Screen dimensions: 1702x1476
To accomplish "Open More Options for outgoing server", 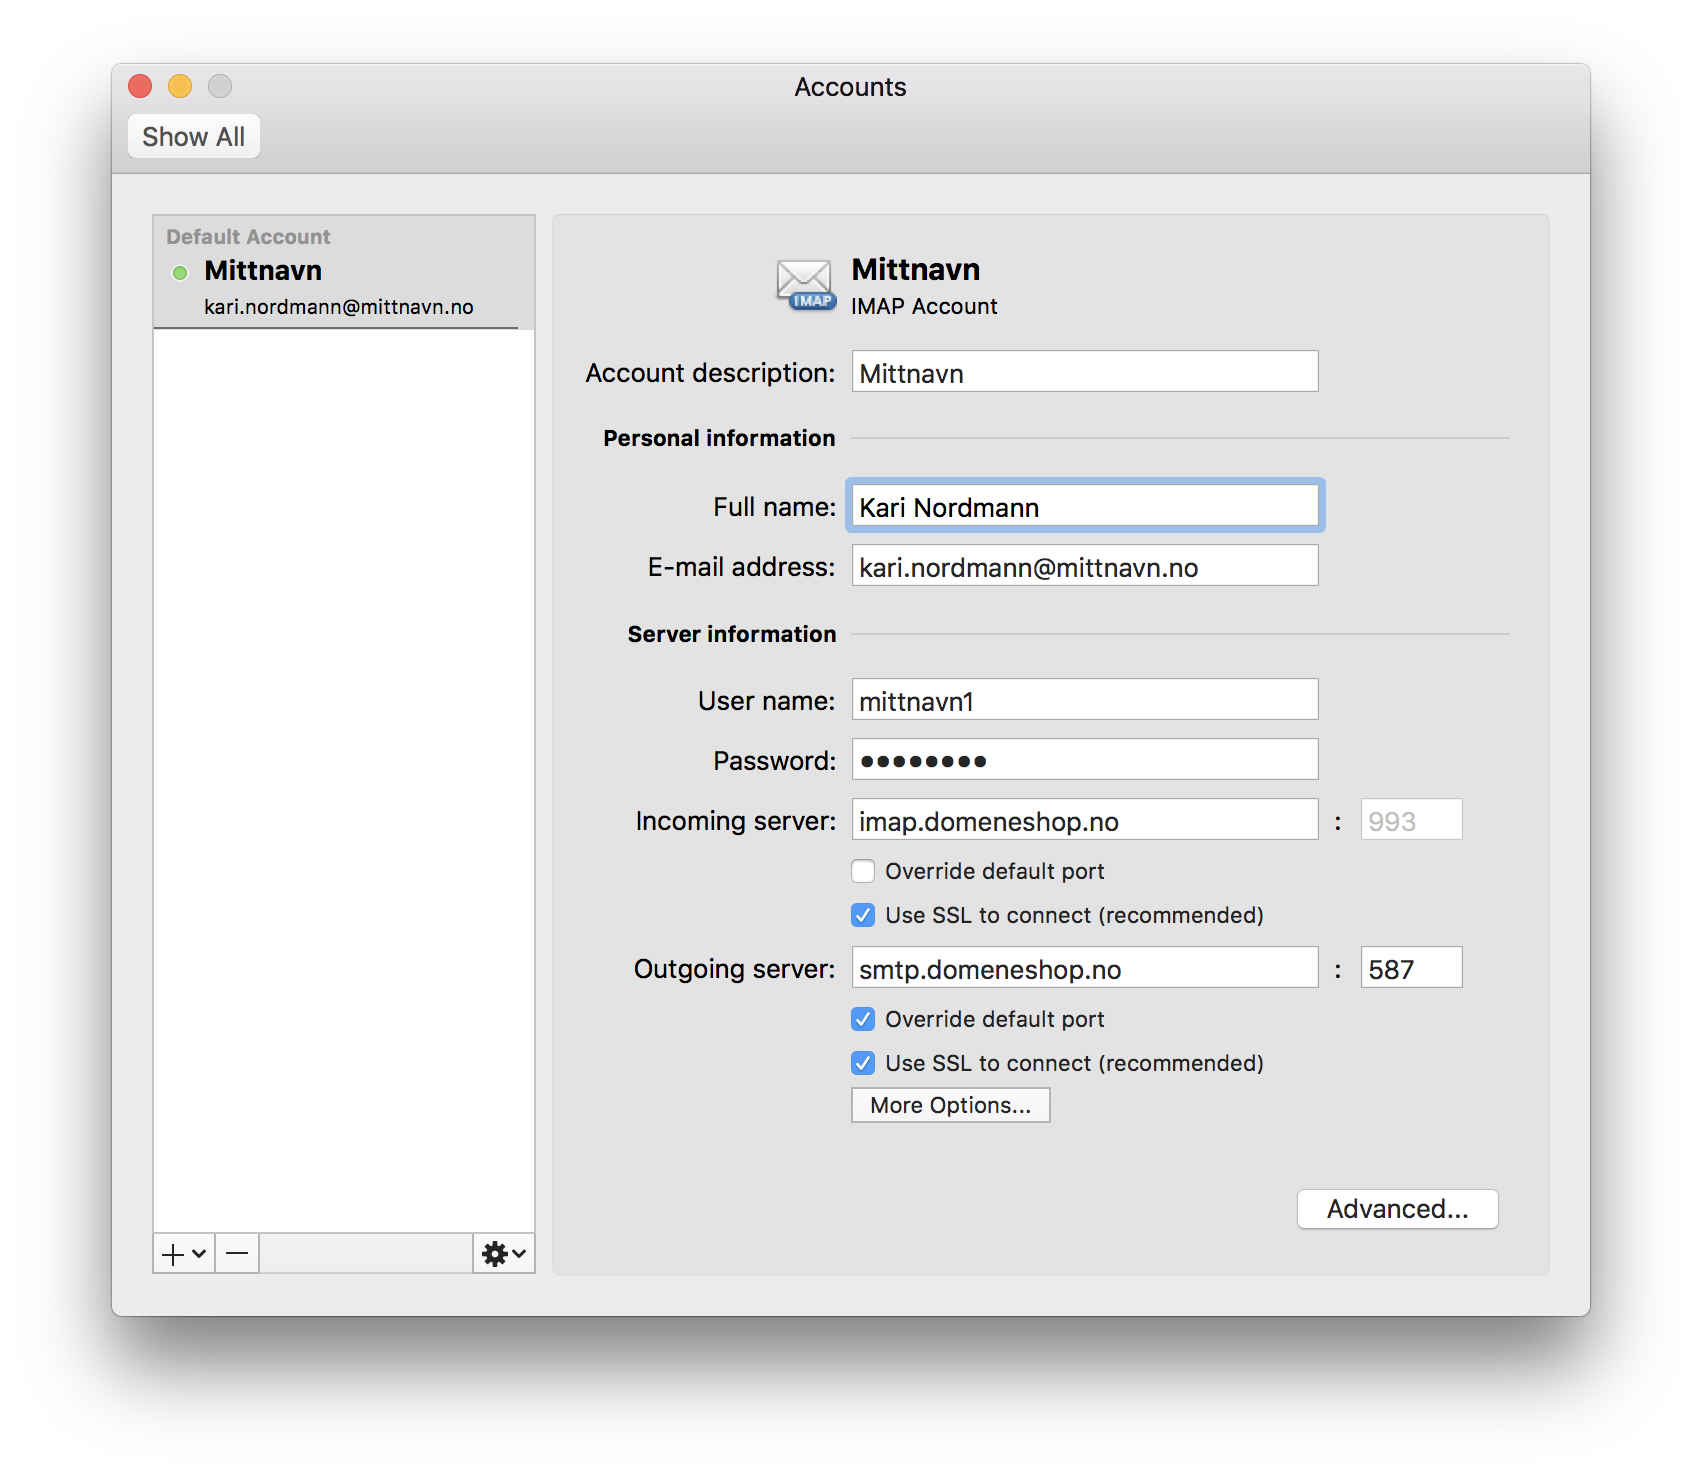I will point(951,1105).
